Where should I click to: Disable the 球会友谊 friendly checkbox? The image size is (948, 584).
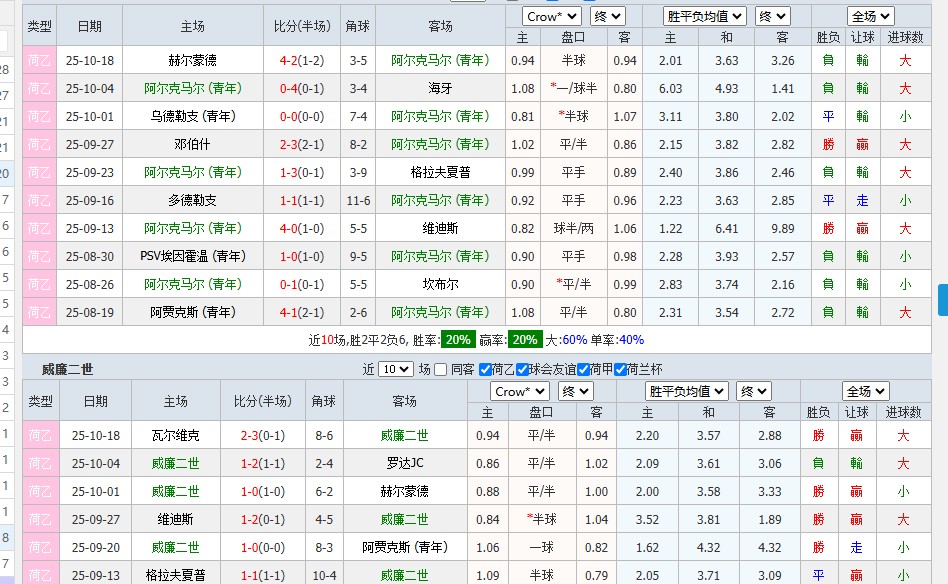point(523,368)
